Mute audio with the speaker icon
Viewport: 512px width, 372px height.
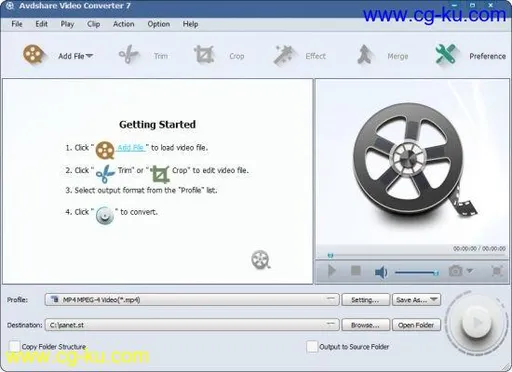[x=381, y=272]
